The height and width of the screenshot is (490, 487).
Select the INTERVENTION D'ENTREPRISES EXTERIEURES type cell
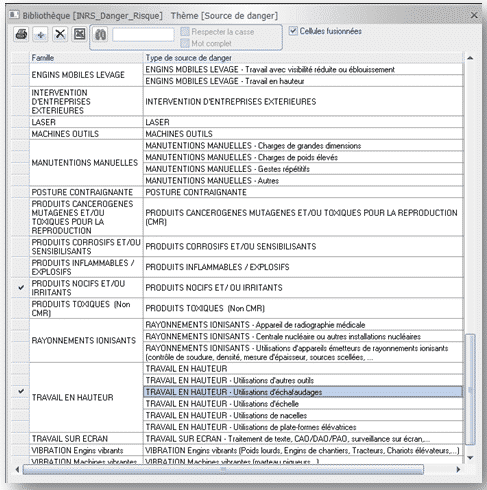[303, 101]
